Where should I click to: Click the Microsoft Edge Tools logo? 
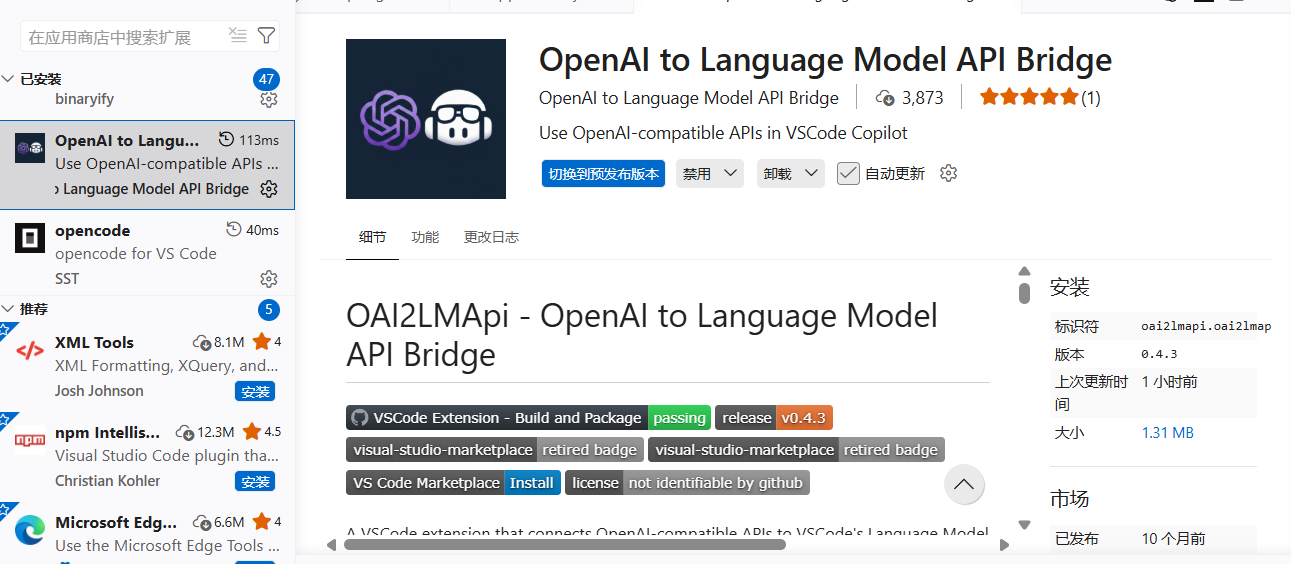click(x=30, y=530)
